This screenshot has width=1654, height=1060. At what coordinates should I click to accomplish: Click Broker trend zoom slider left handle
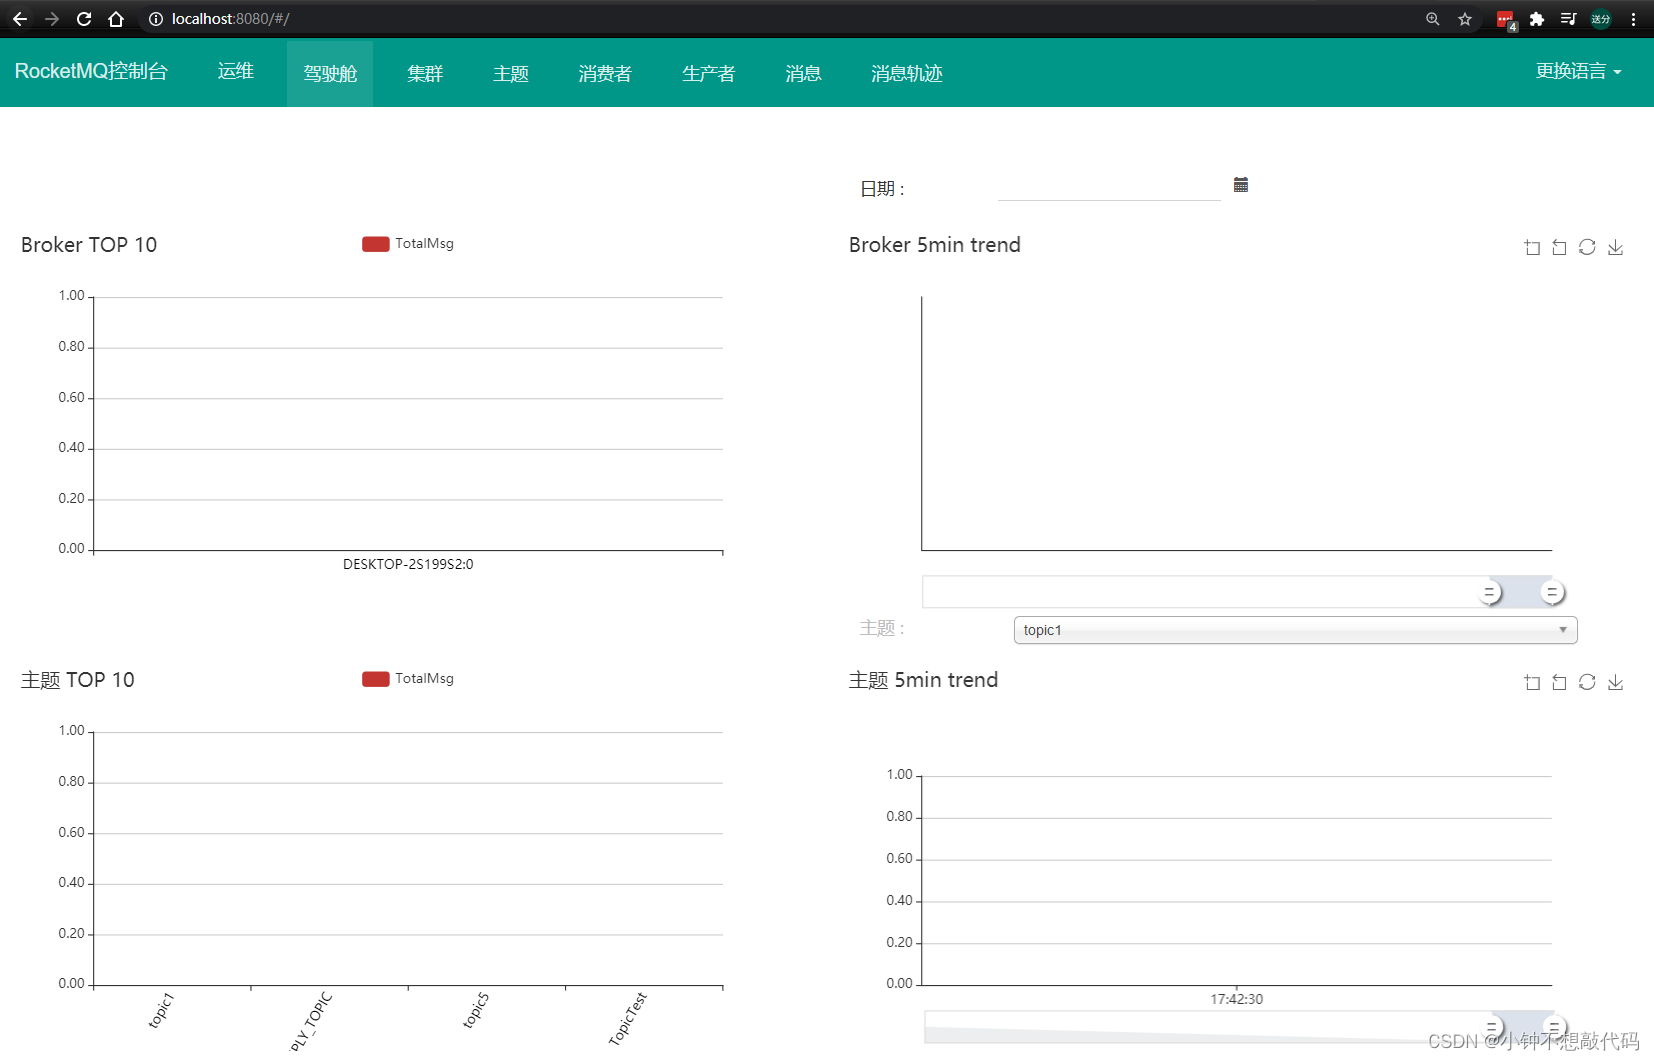[x=1490, y=592]
